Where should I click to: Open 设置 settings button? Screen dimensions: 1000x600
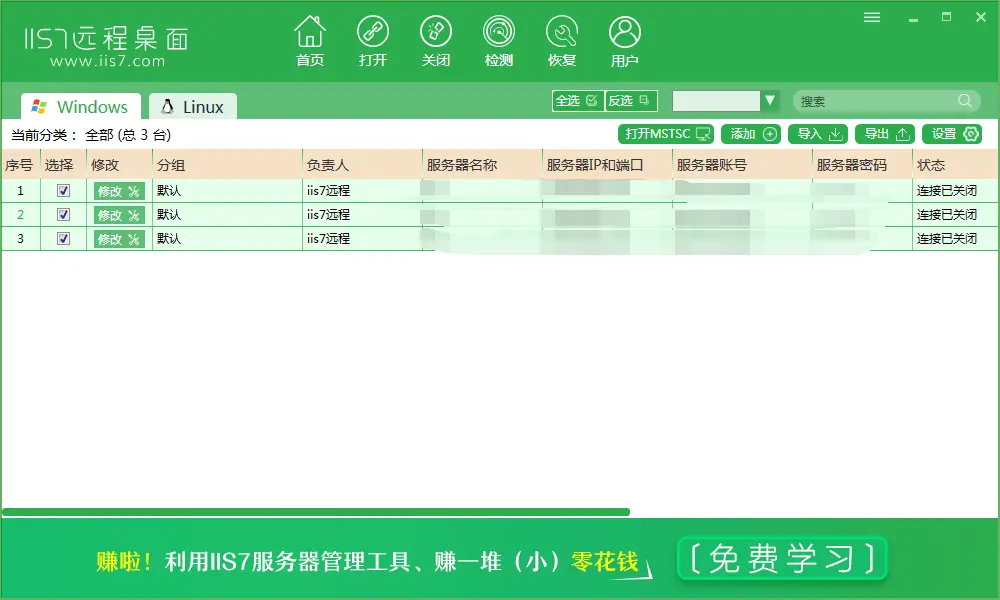pyautogui.click(x=952, y=134)
